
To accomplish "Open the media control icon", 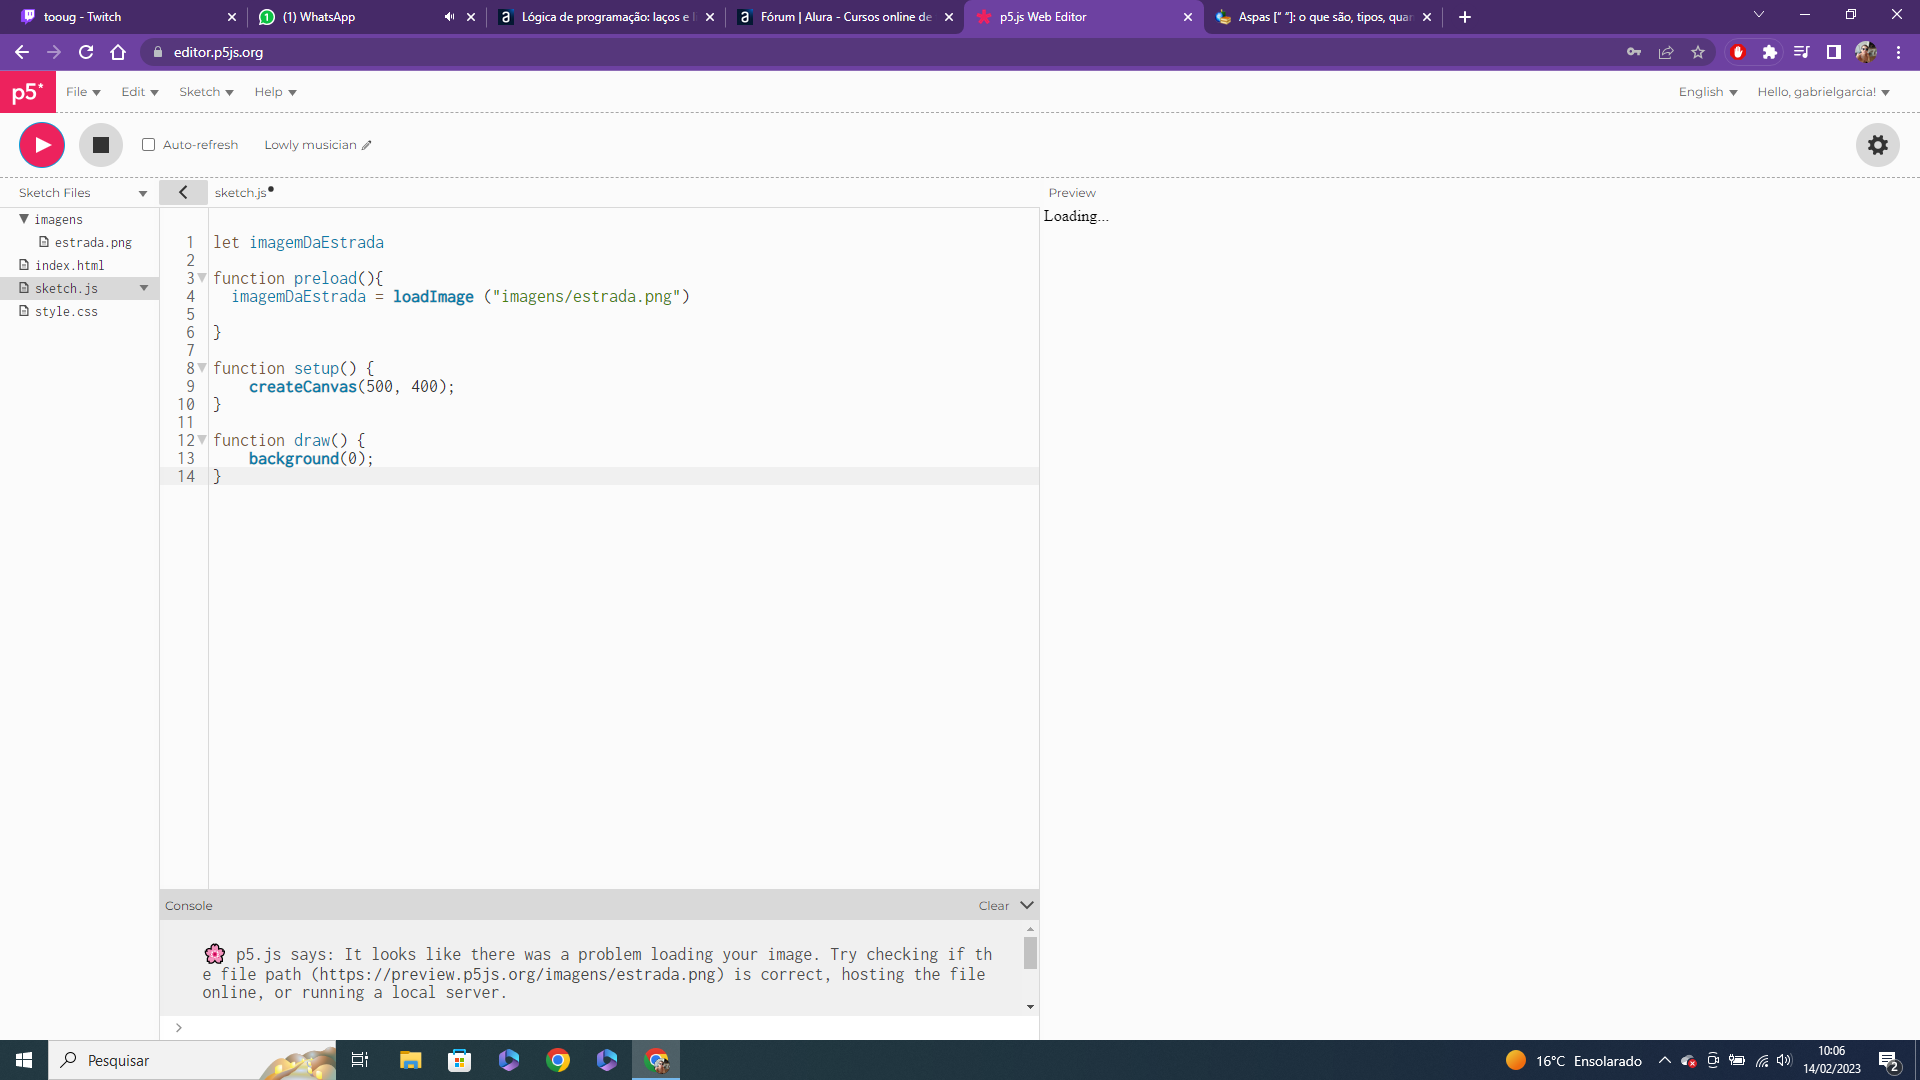I will [x=1802, y=52].
